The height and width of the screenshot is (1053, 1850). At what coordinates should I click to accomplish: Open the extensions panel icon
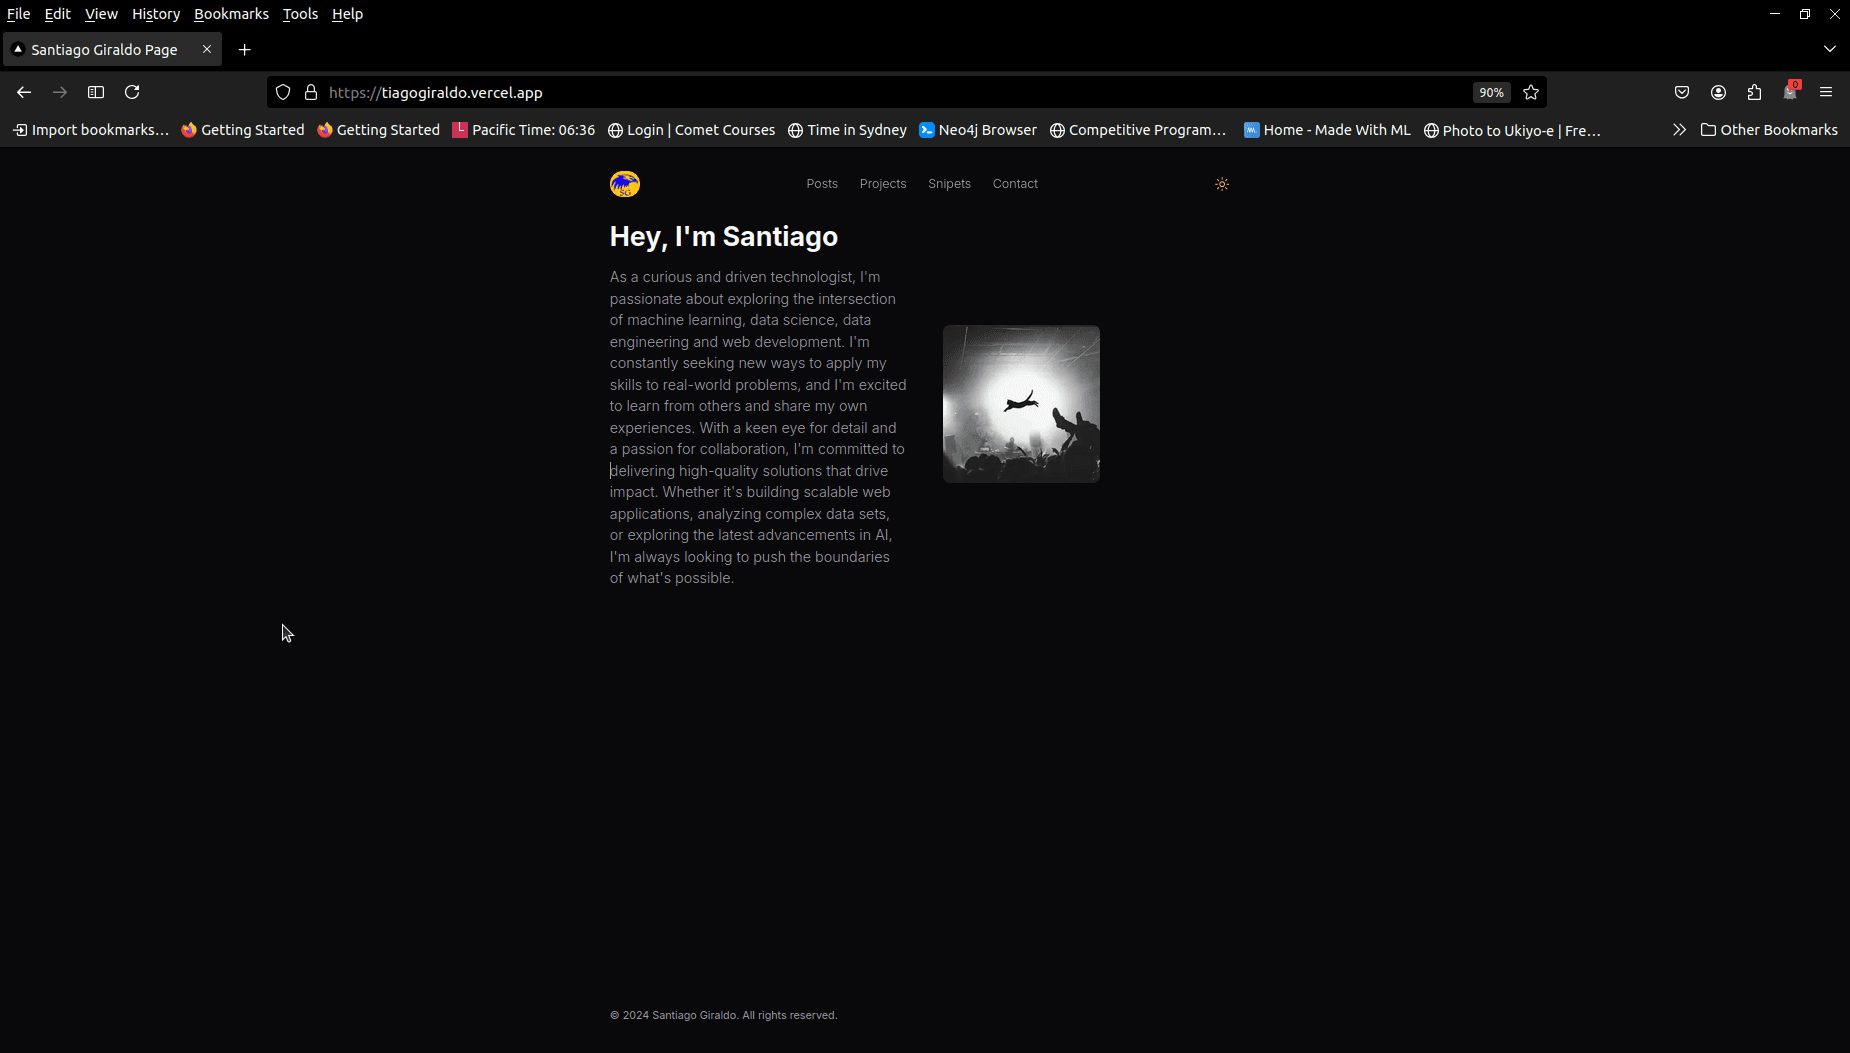click(x=1753, y=92)
